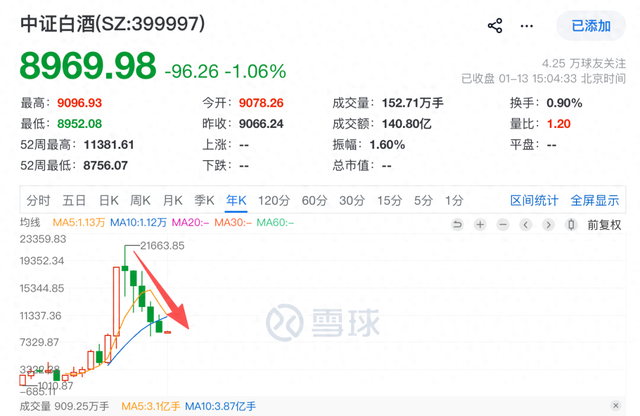Zoom in the chart with plus icon
This screenshot has width=640, height=416.
[x=480, y=225]
